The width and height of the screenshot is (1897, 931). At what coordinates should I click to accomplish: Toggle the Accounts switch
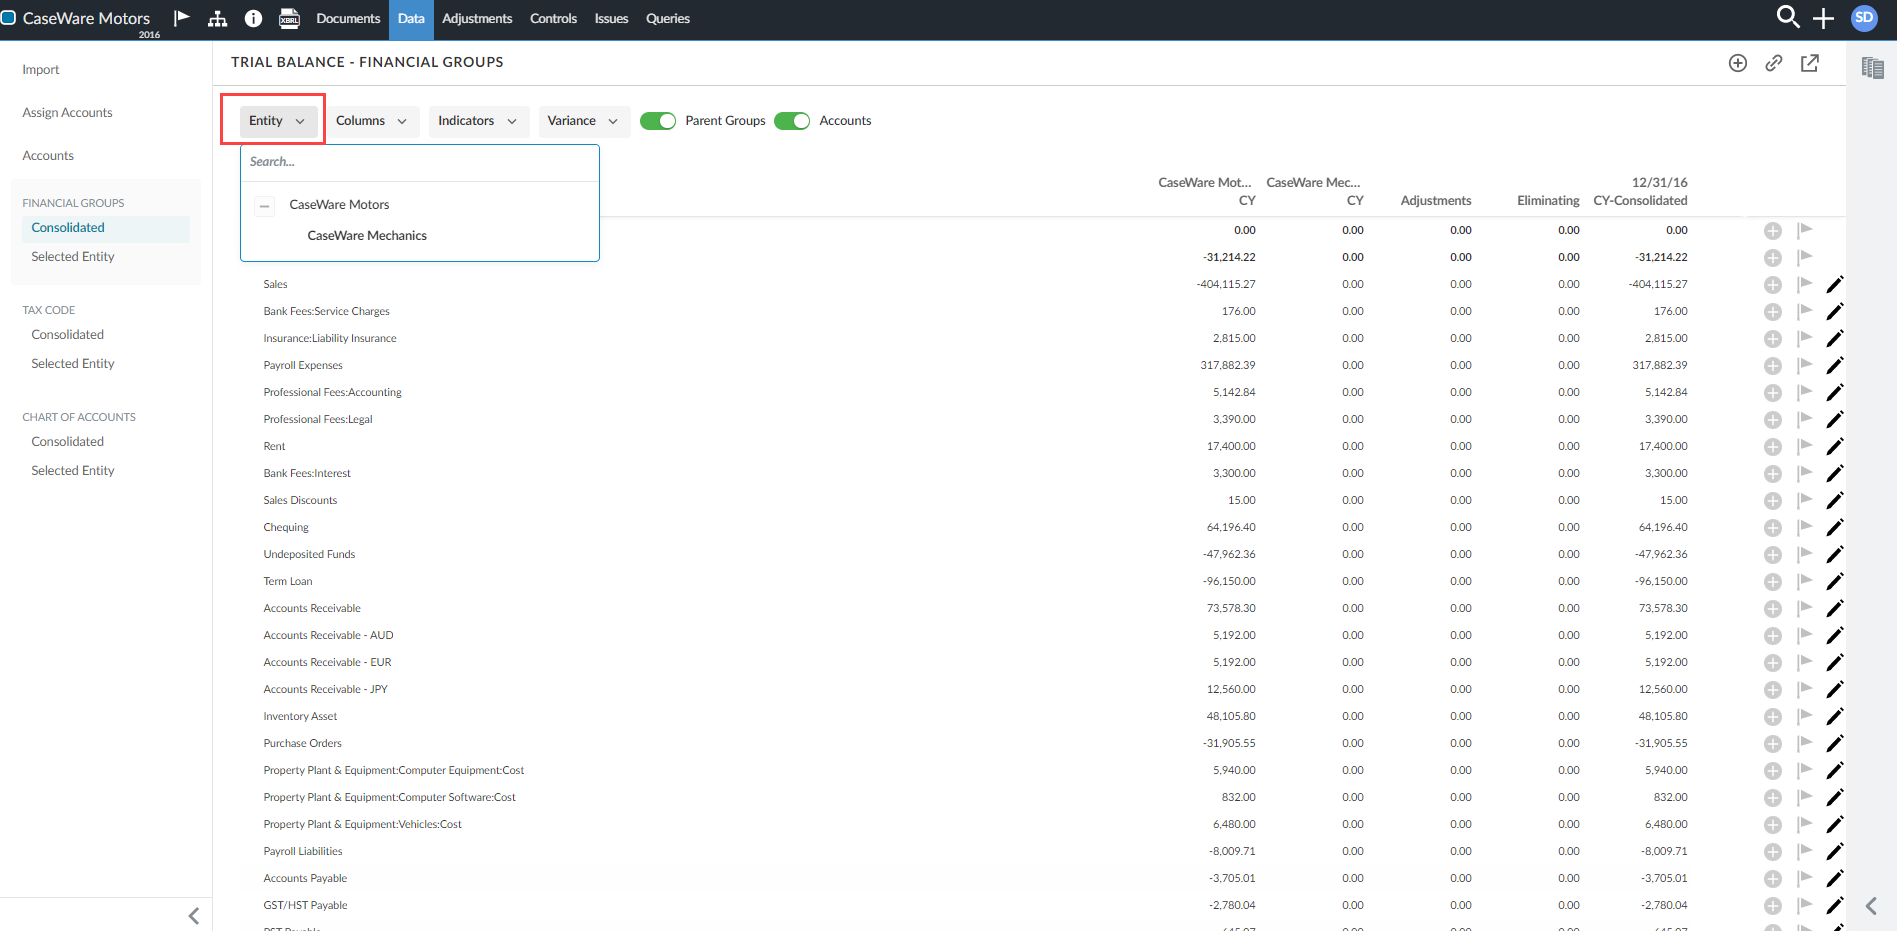click(792, 121)
